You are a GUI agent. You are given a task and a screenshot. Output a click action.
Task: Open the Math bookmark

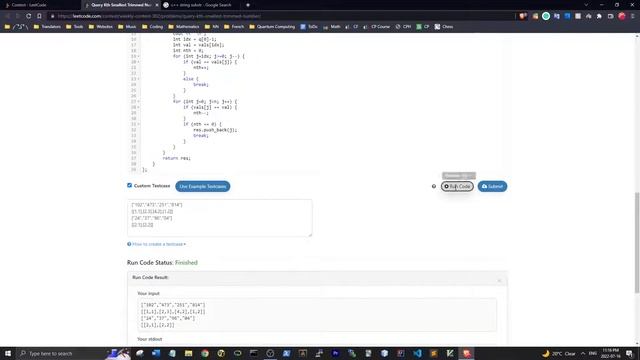tap(332, 27)
